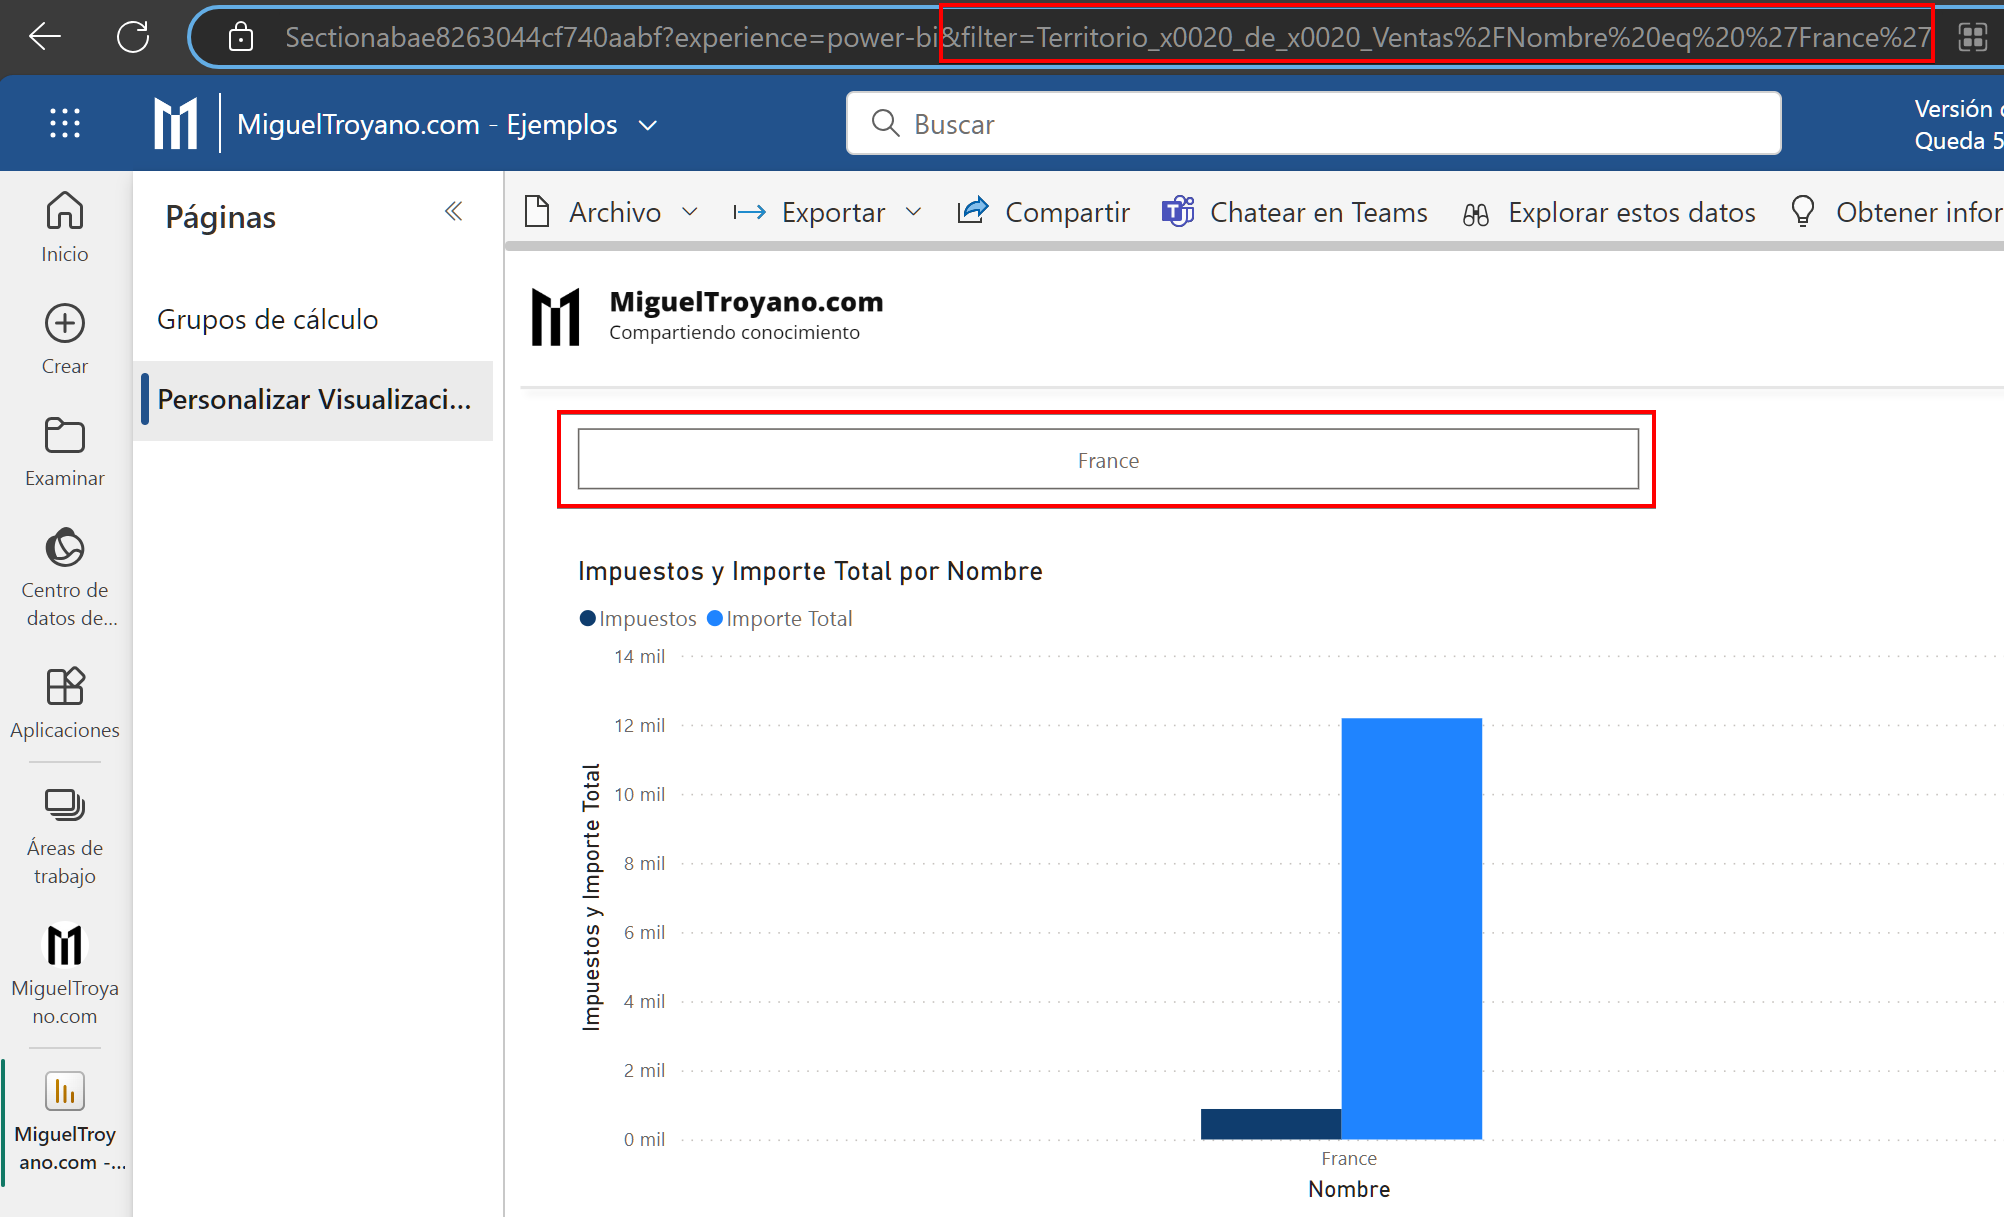Click the MiguelTroyano.com report title text
2004x1217 pixels.
[746, 301]
